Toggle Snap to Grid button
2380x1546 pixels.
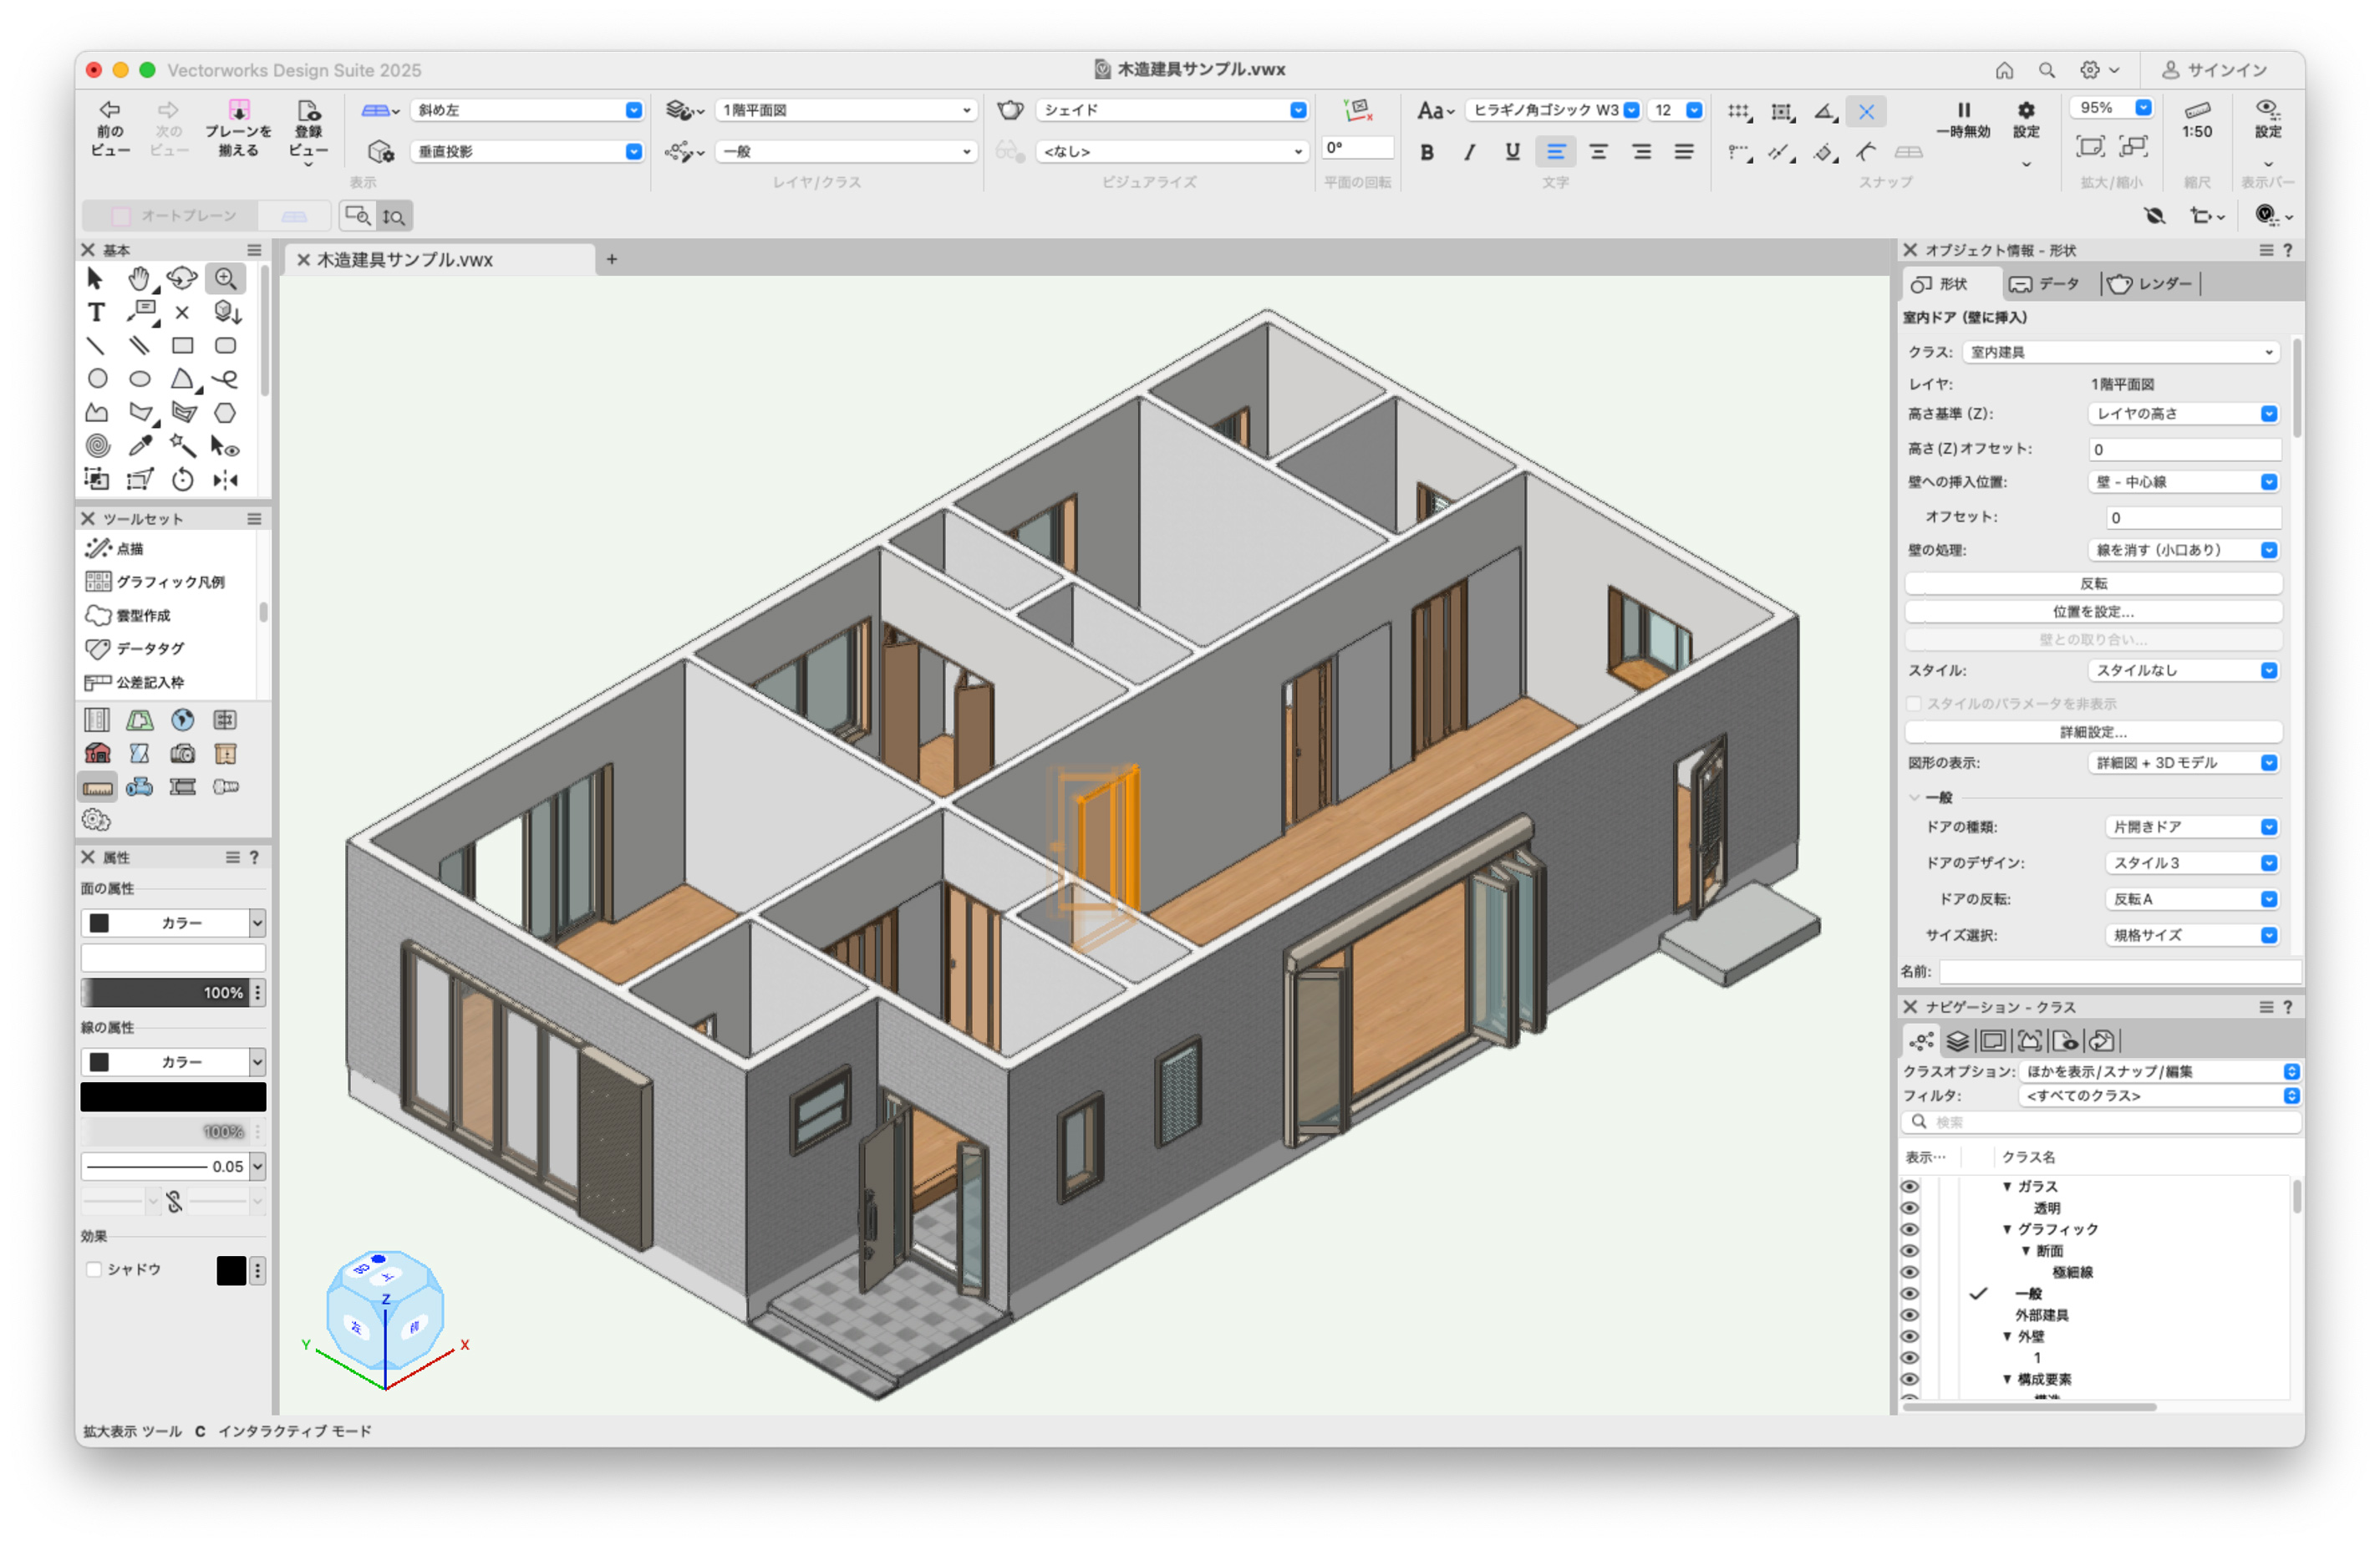coord(1739,112)
